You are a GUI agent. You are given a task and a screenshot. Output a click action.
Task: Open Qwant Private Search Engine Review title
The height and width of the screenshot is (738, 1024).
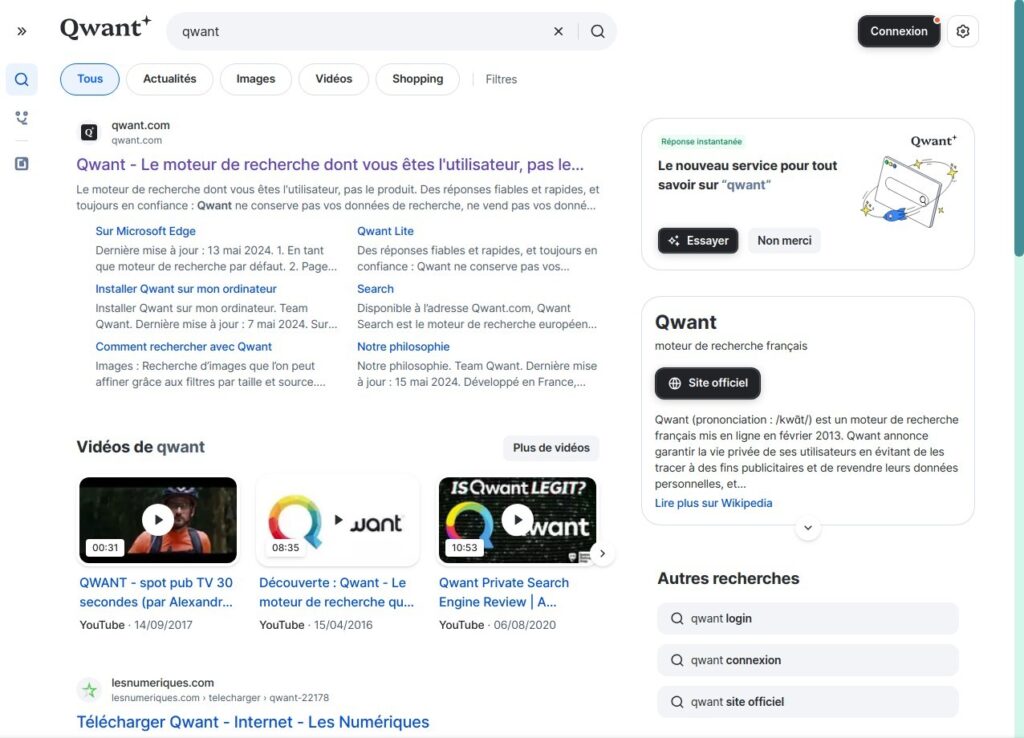[x=504, y=592]
